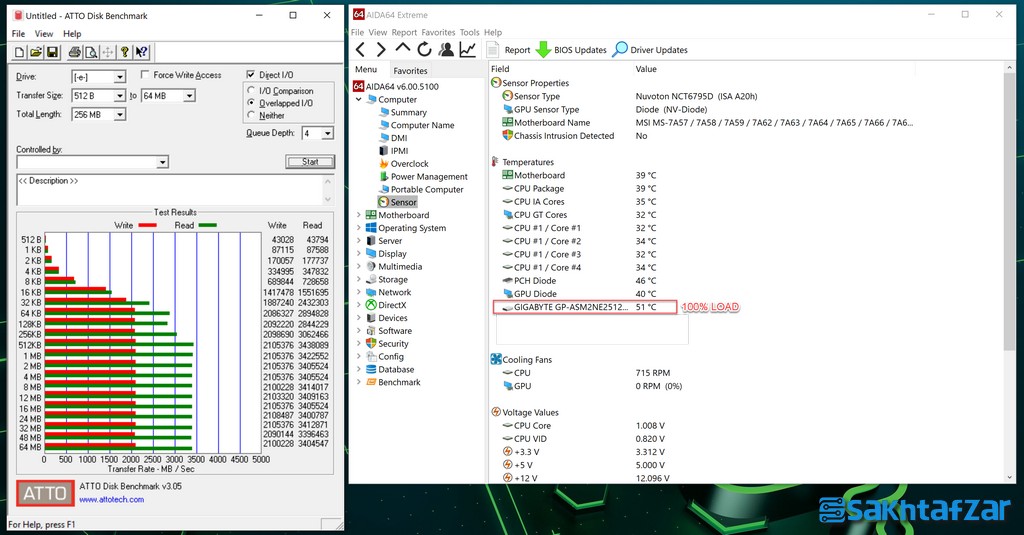
Task: Click the green BIOS Updates arrow icon
Action: [543, 50]
